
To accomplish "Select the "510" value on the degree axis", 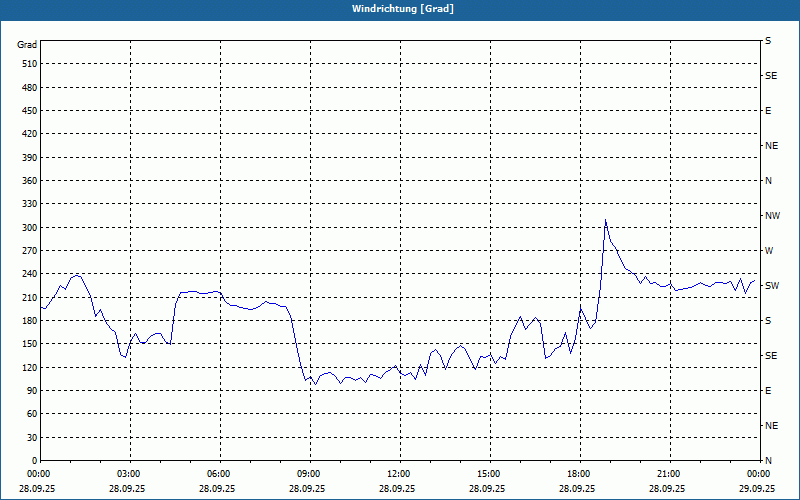I will click(x=30, y=64).
